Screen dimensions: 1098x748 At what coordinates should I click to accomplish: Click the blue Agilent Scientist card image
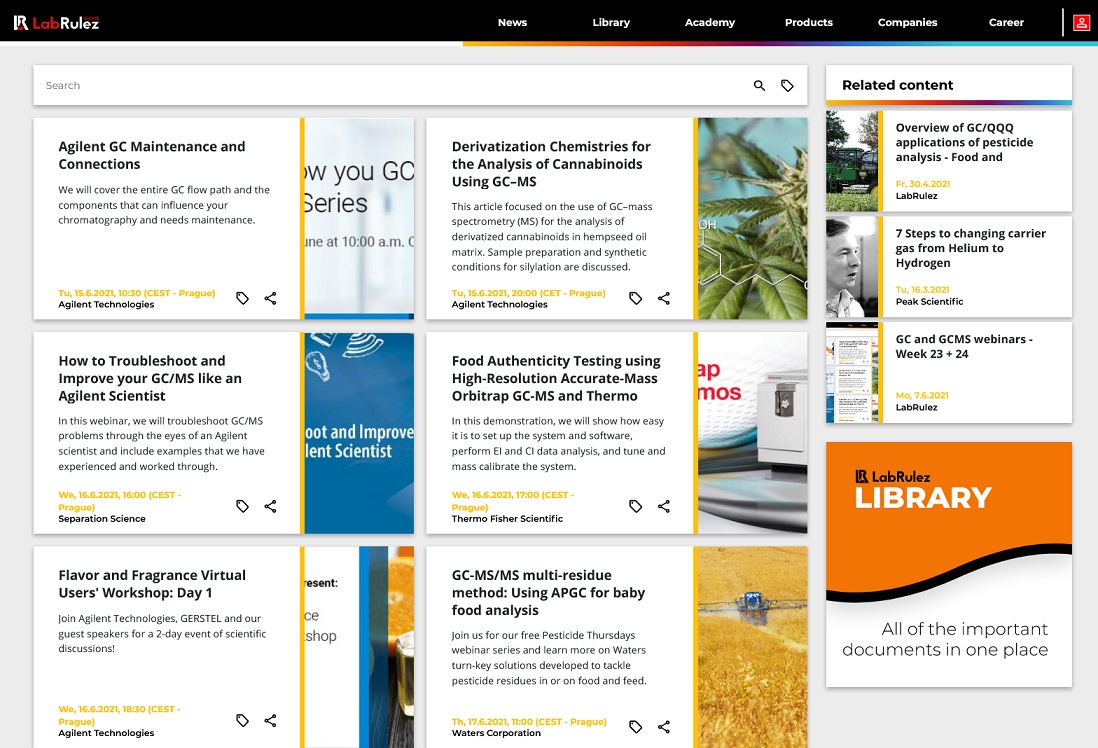[x=359, y=433]
